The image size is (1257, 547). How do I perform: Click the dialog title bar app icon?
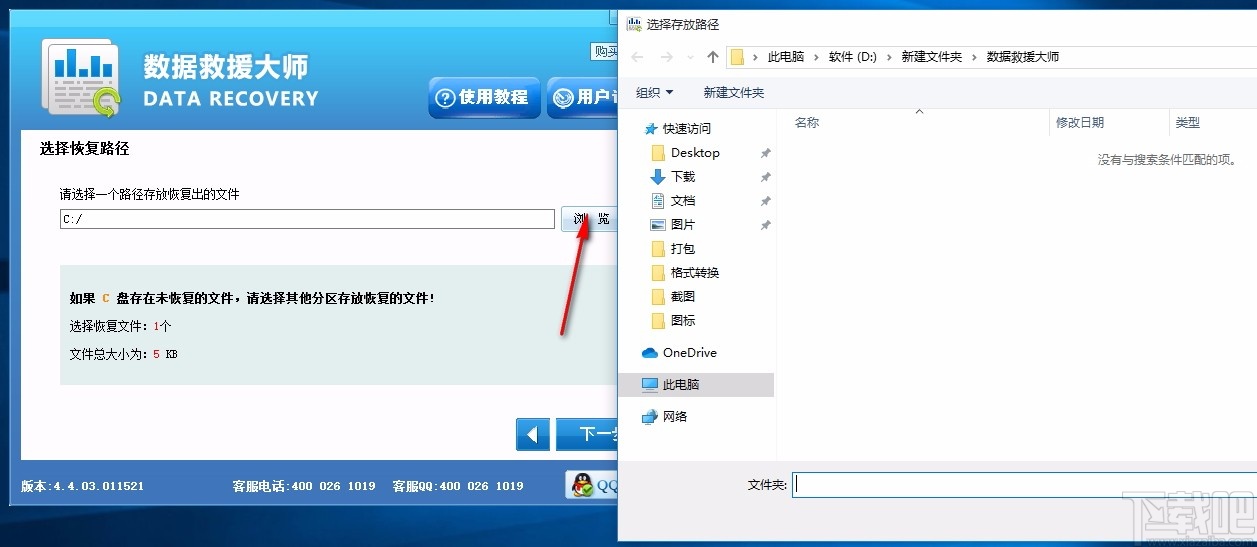tap(633, 24)
